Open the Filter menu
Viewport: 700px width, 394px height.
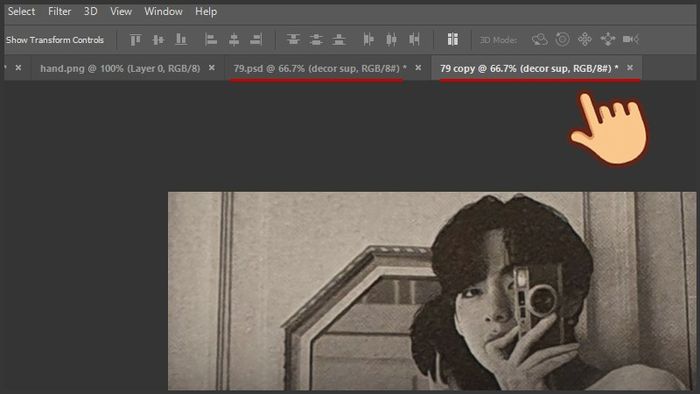[x=59, y=12]
